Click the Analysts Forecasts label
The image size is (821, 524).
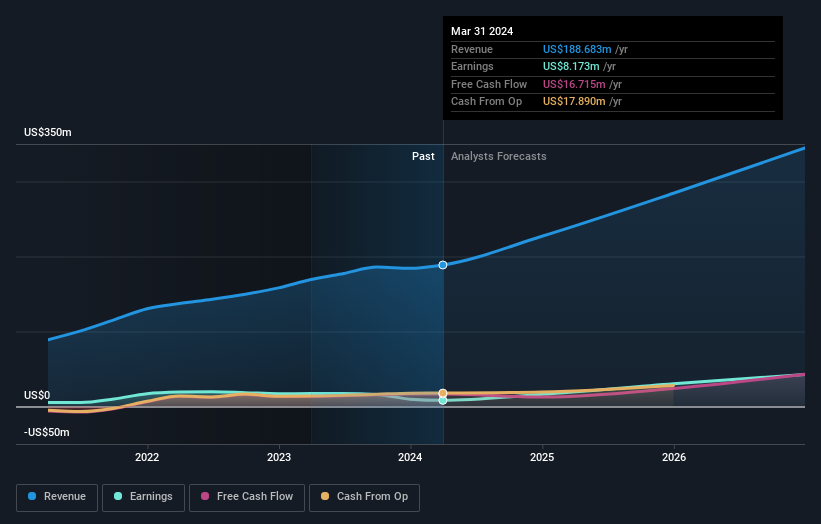(x=498, y=157)
